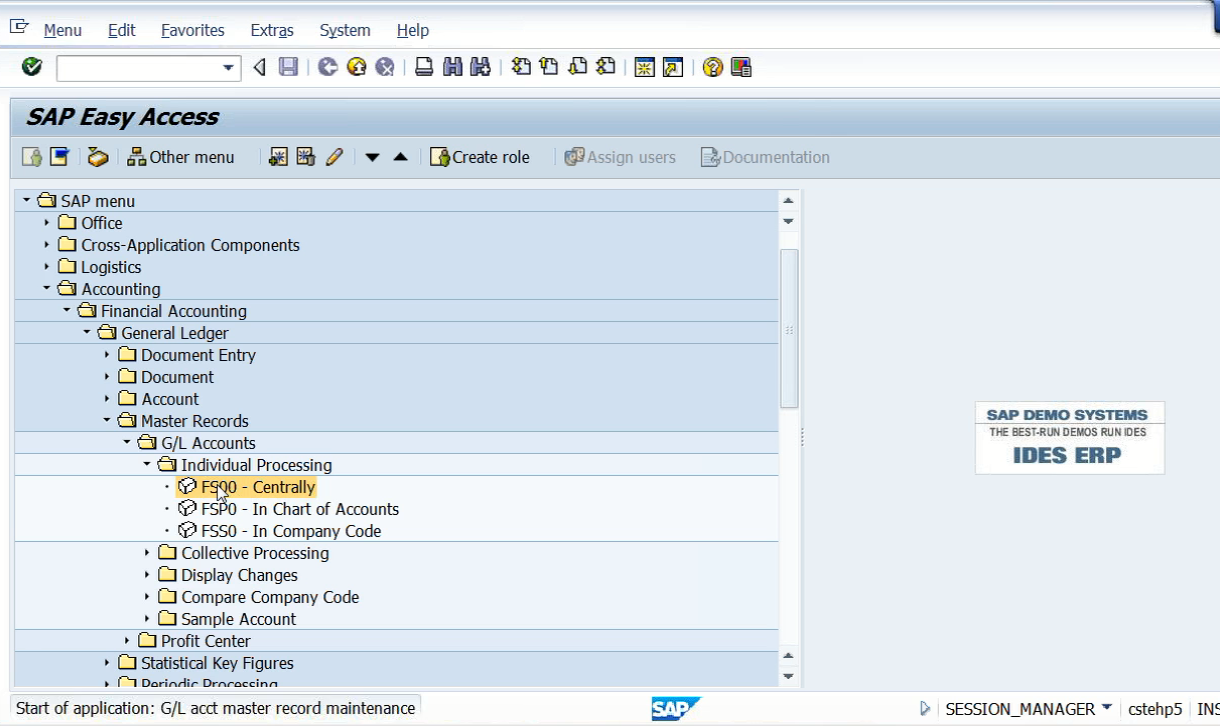Expand the Office folder node
Image resolution: width=1220 pixels, height=726 pixels.
(x=46, y=223)
